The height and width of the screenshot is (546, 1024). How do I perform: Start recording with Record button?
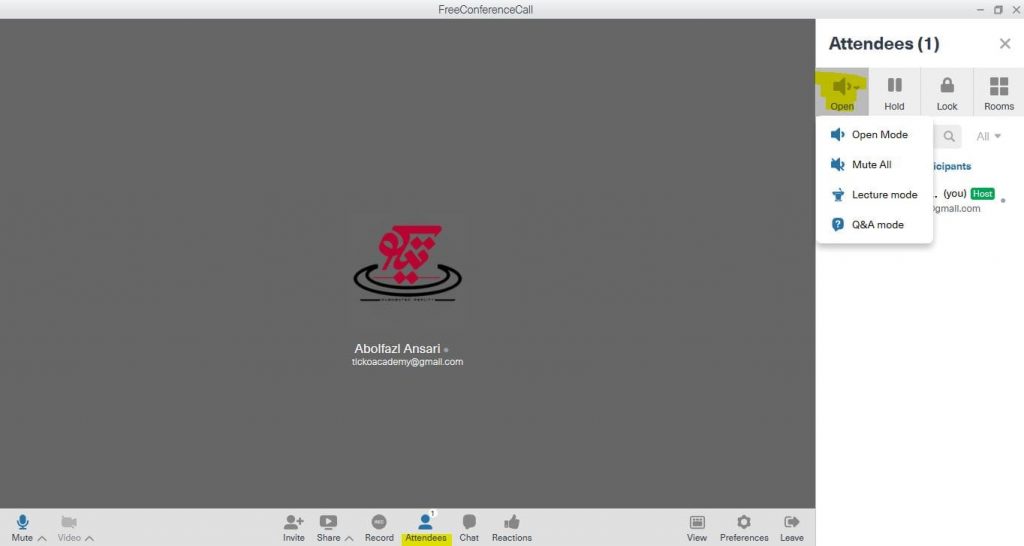379,528
